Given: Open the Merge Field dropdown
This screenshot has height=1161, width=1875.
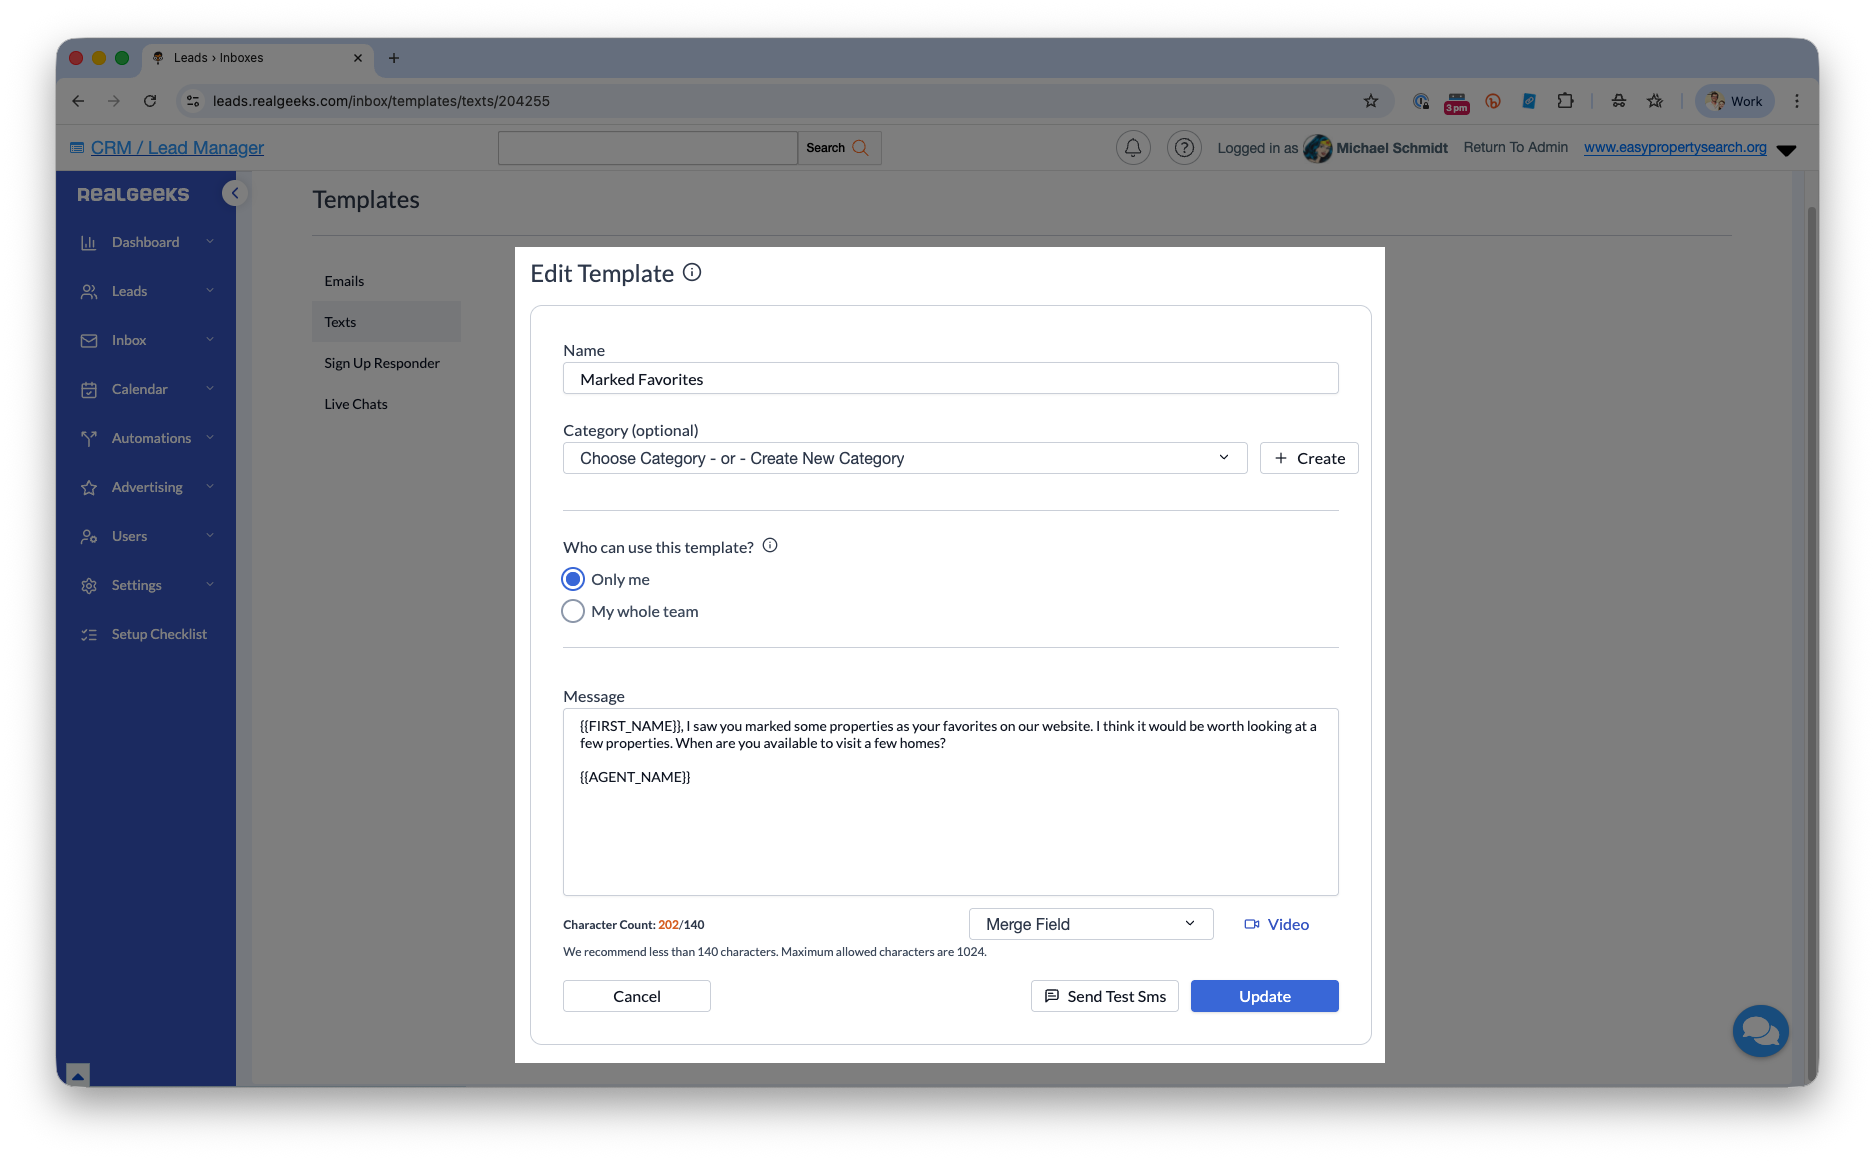Looking at the screenshot, I should (x=1090, y=924).
